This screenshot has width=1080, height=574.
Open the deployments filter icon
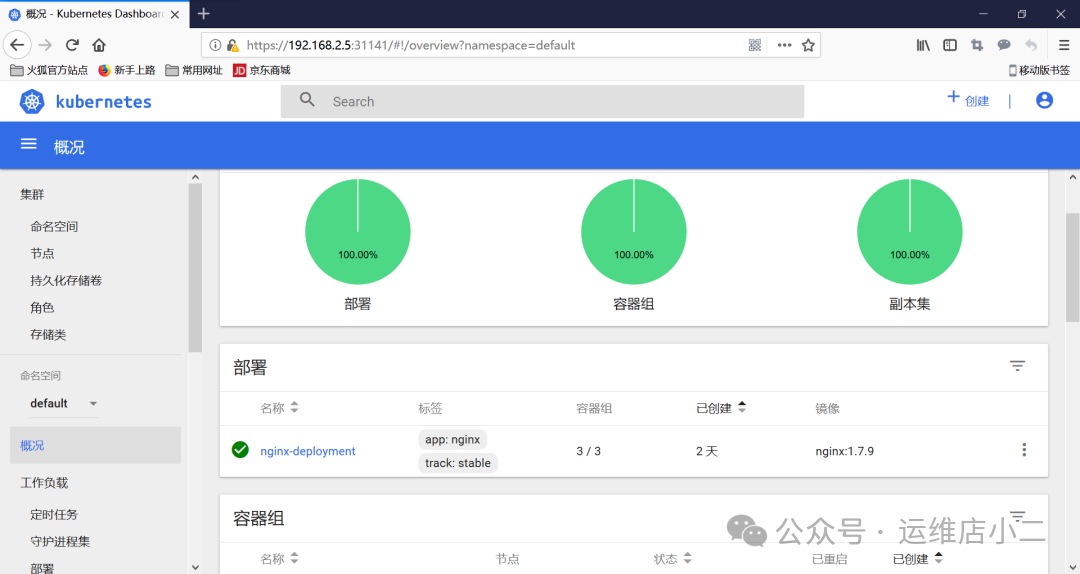[x=1017, y=366]
